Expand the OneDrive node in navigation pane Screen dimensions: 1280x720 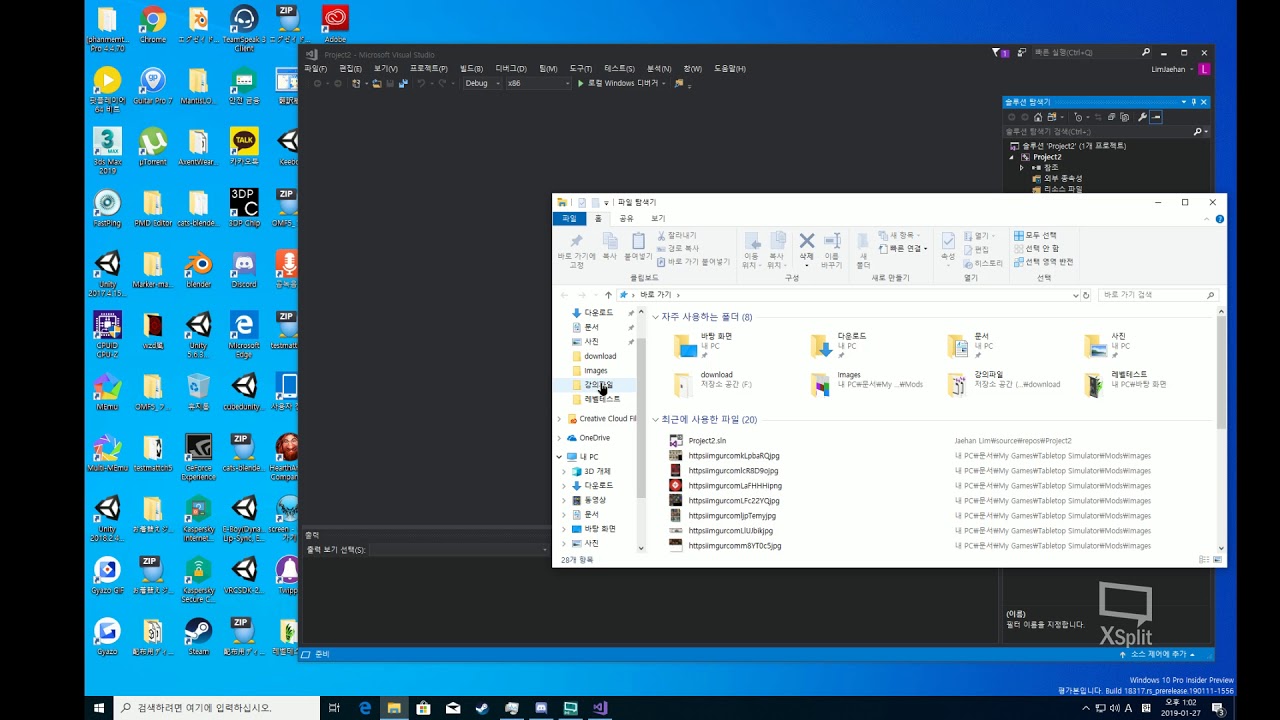pyautogui.click(x=559, y=438)
